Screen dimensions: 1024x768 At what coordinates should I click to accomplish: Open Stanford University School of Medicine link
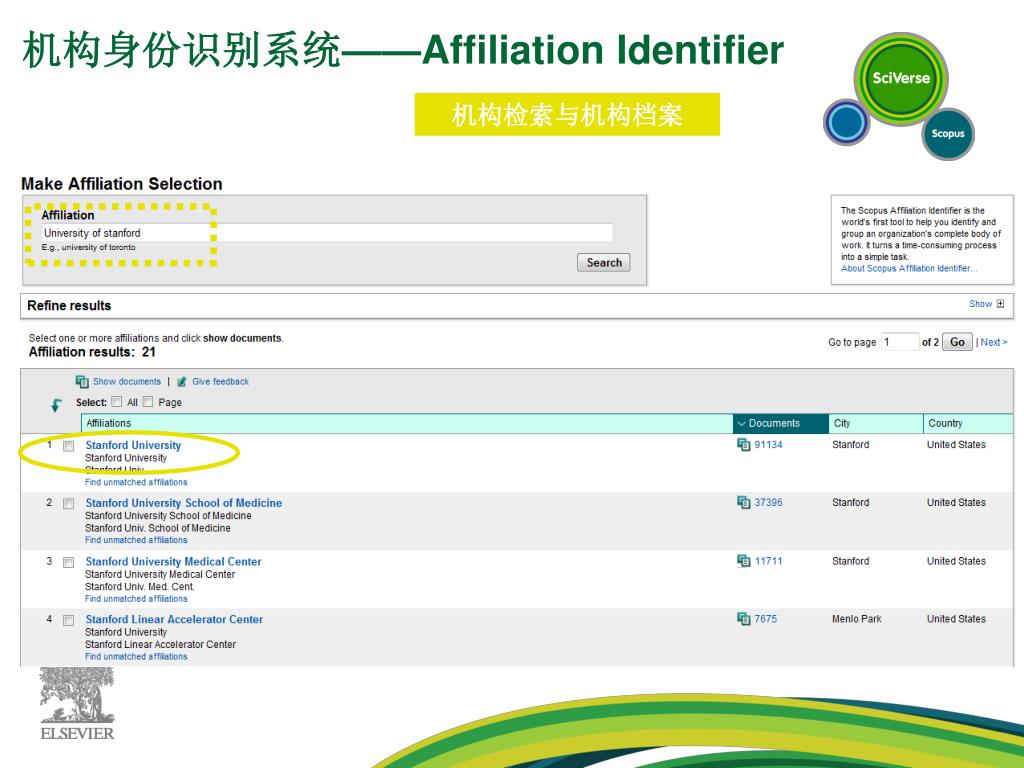[x=184, y=503]
